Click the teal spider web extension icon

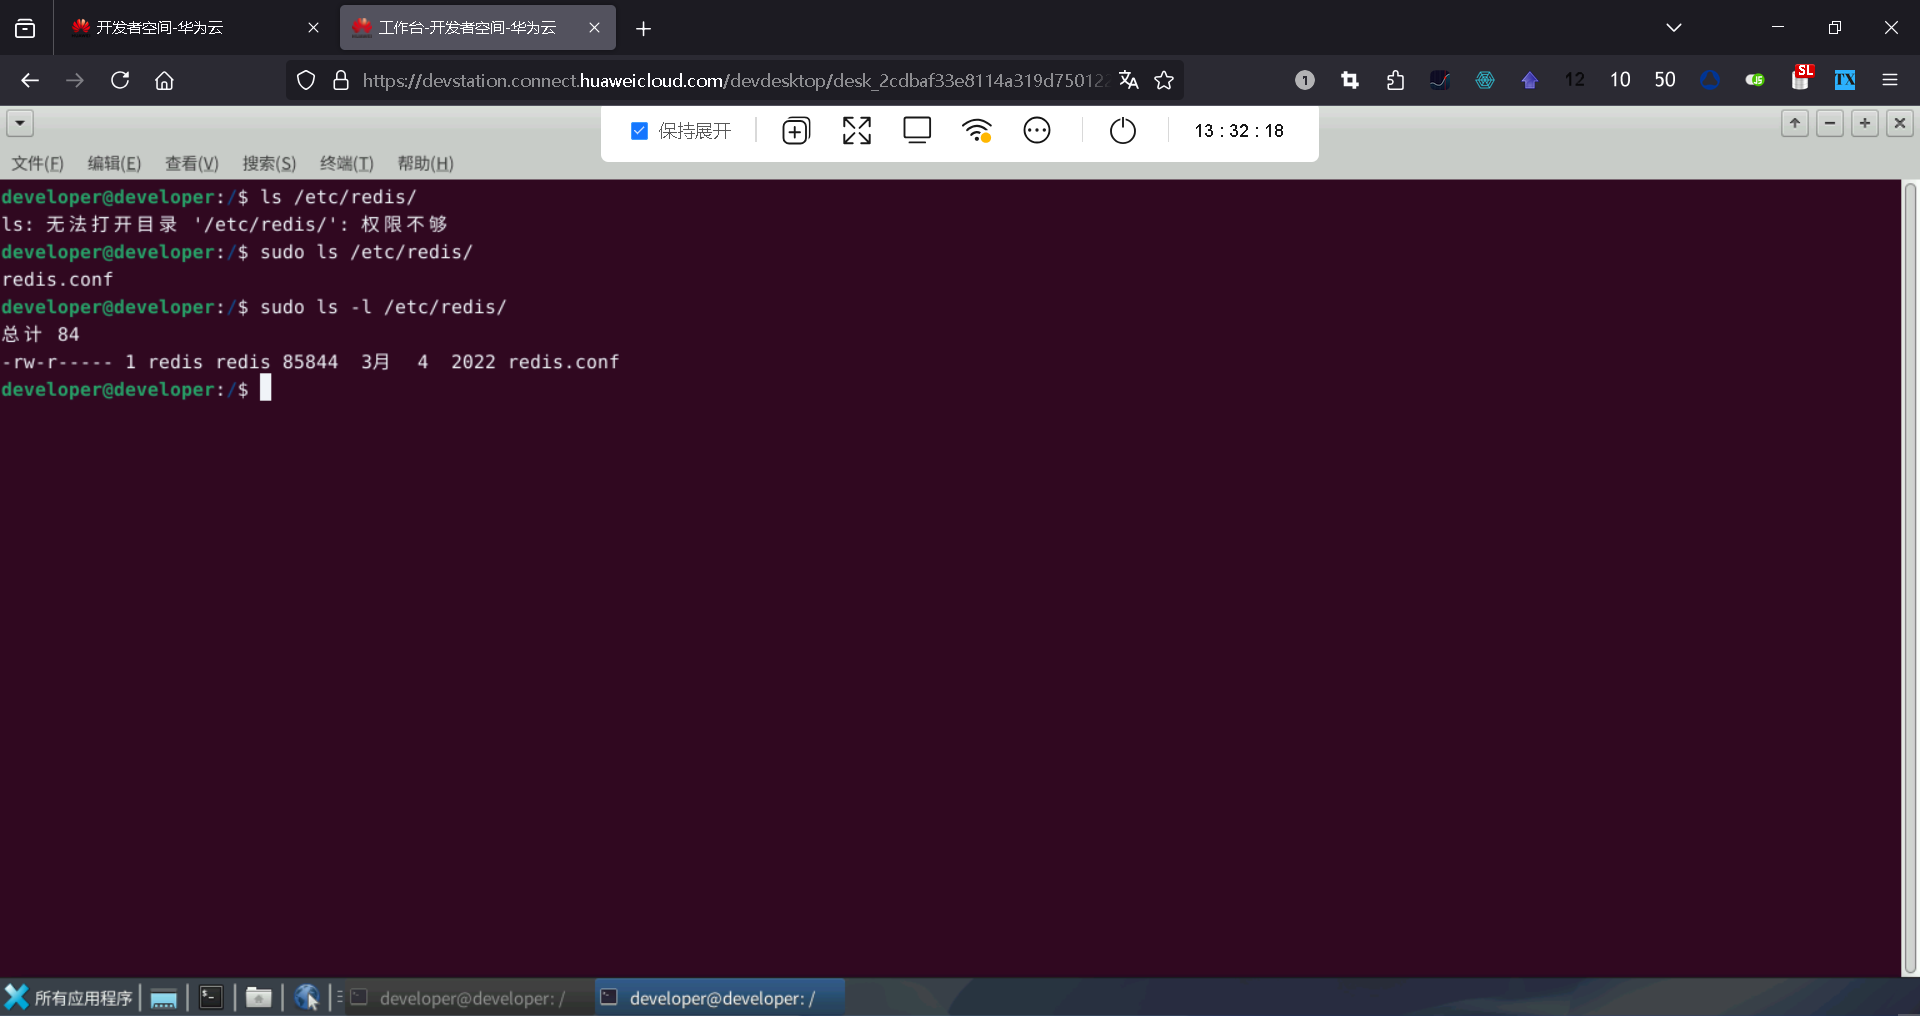[1485, 80]
